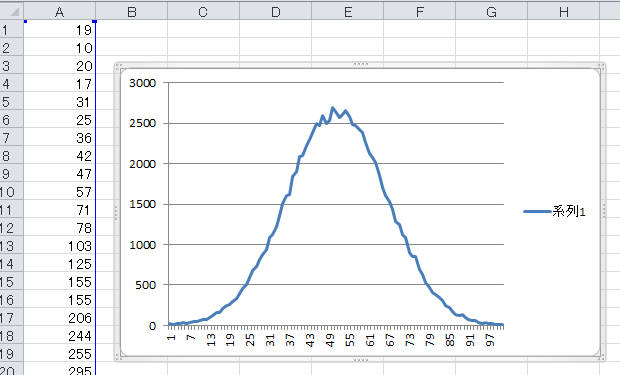The height and width of the screenshot is (375, 620).
Task: Select the 2500 vertical axis label
Action: 142,123
